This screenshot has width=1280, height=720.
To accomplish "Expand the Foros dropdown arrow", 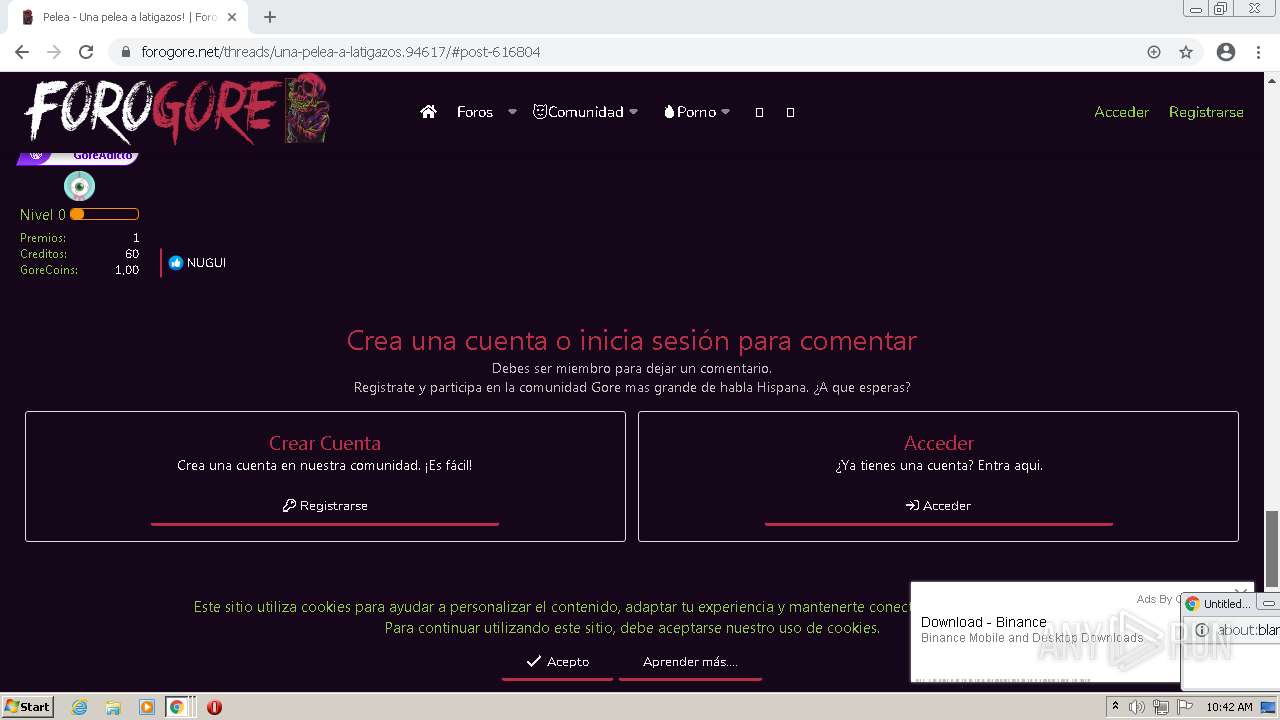I will coord(512,112).
